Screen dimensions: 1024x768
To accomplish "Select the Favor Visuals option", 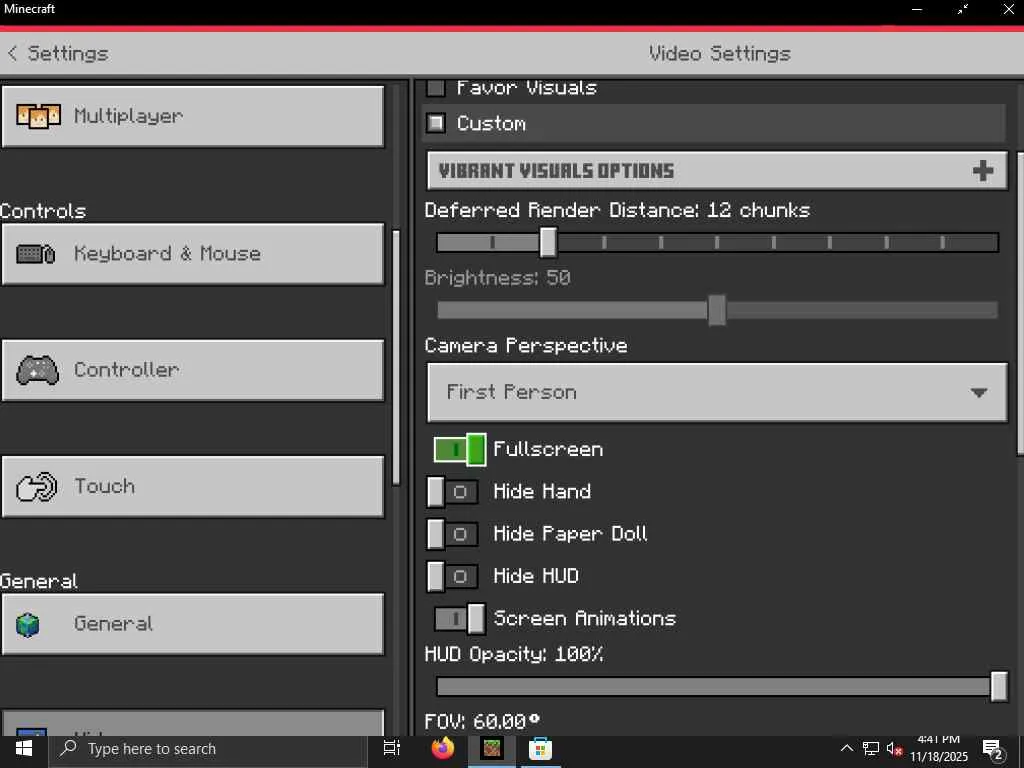I will point(436,88).
